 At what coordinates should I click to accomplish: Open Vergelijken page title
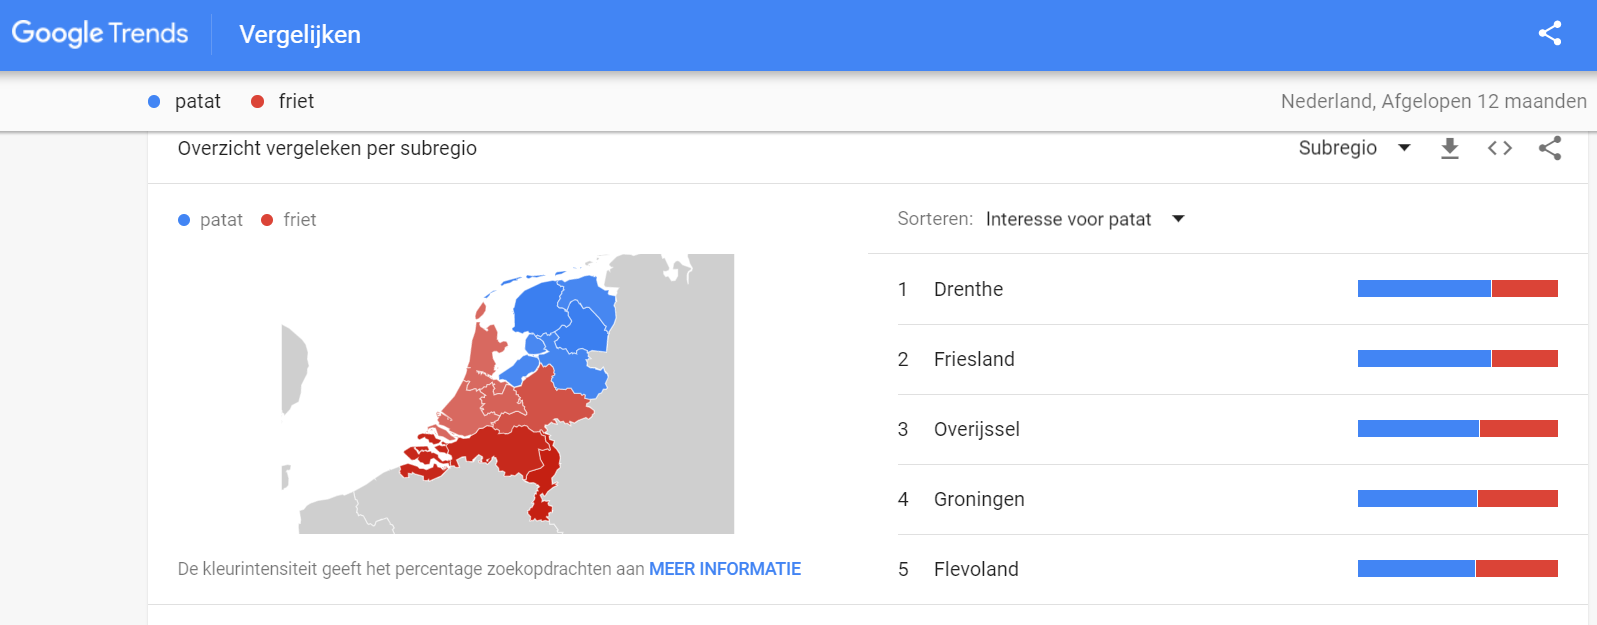300,34
